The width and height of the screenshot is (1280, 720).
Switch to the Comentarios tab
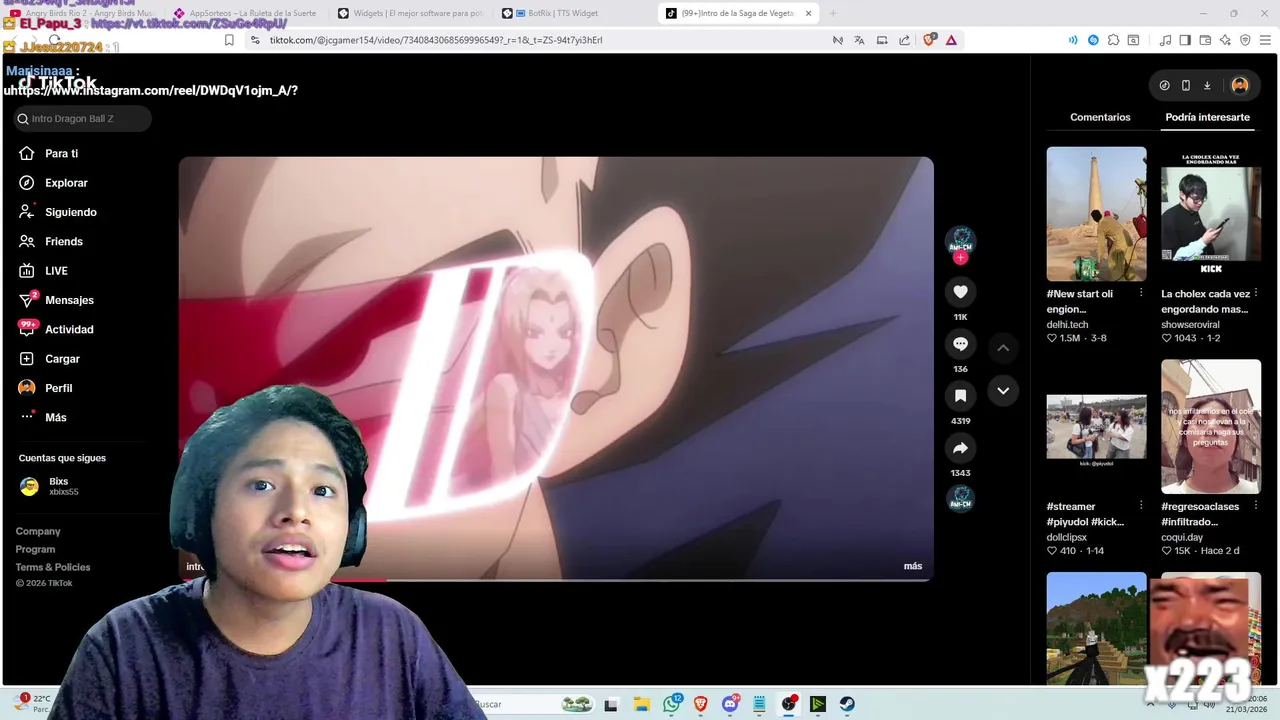click(x=1100, y=117)
